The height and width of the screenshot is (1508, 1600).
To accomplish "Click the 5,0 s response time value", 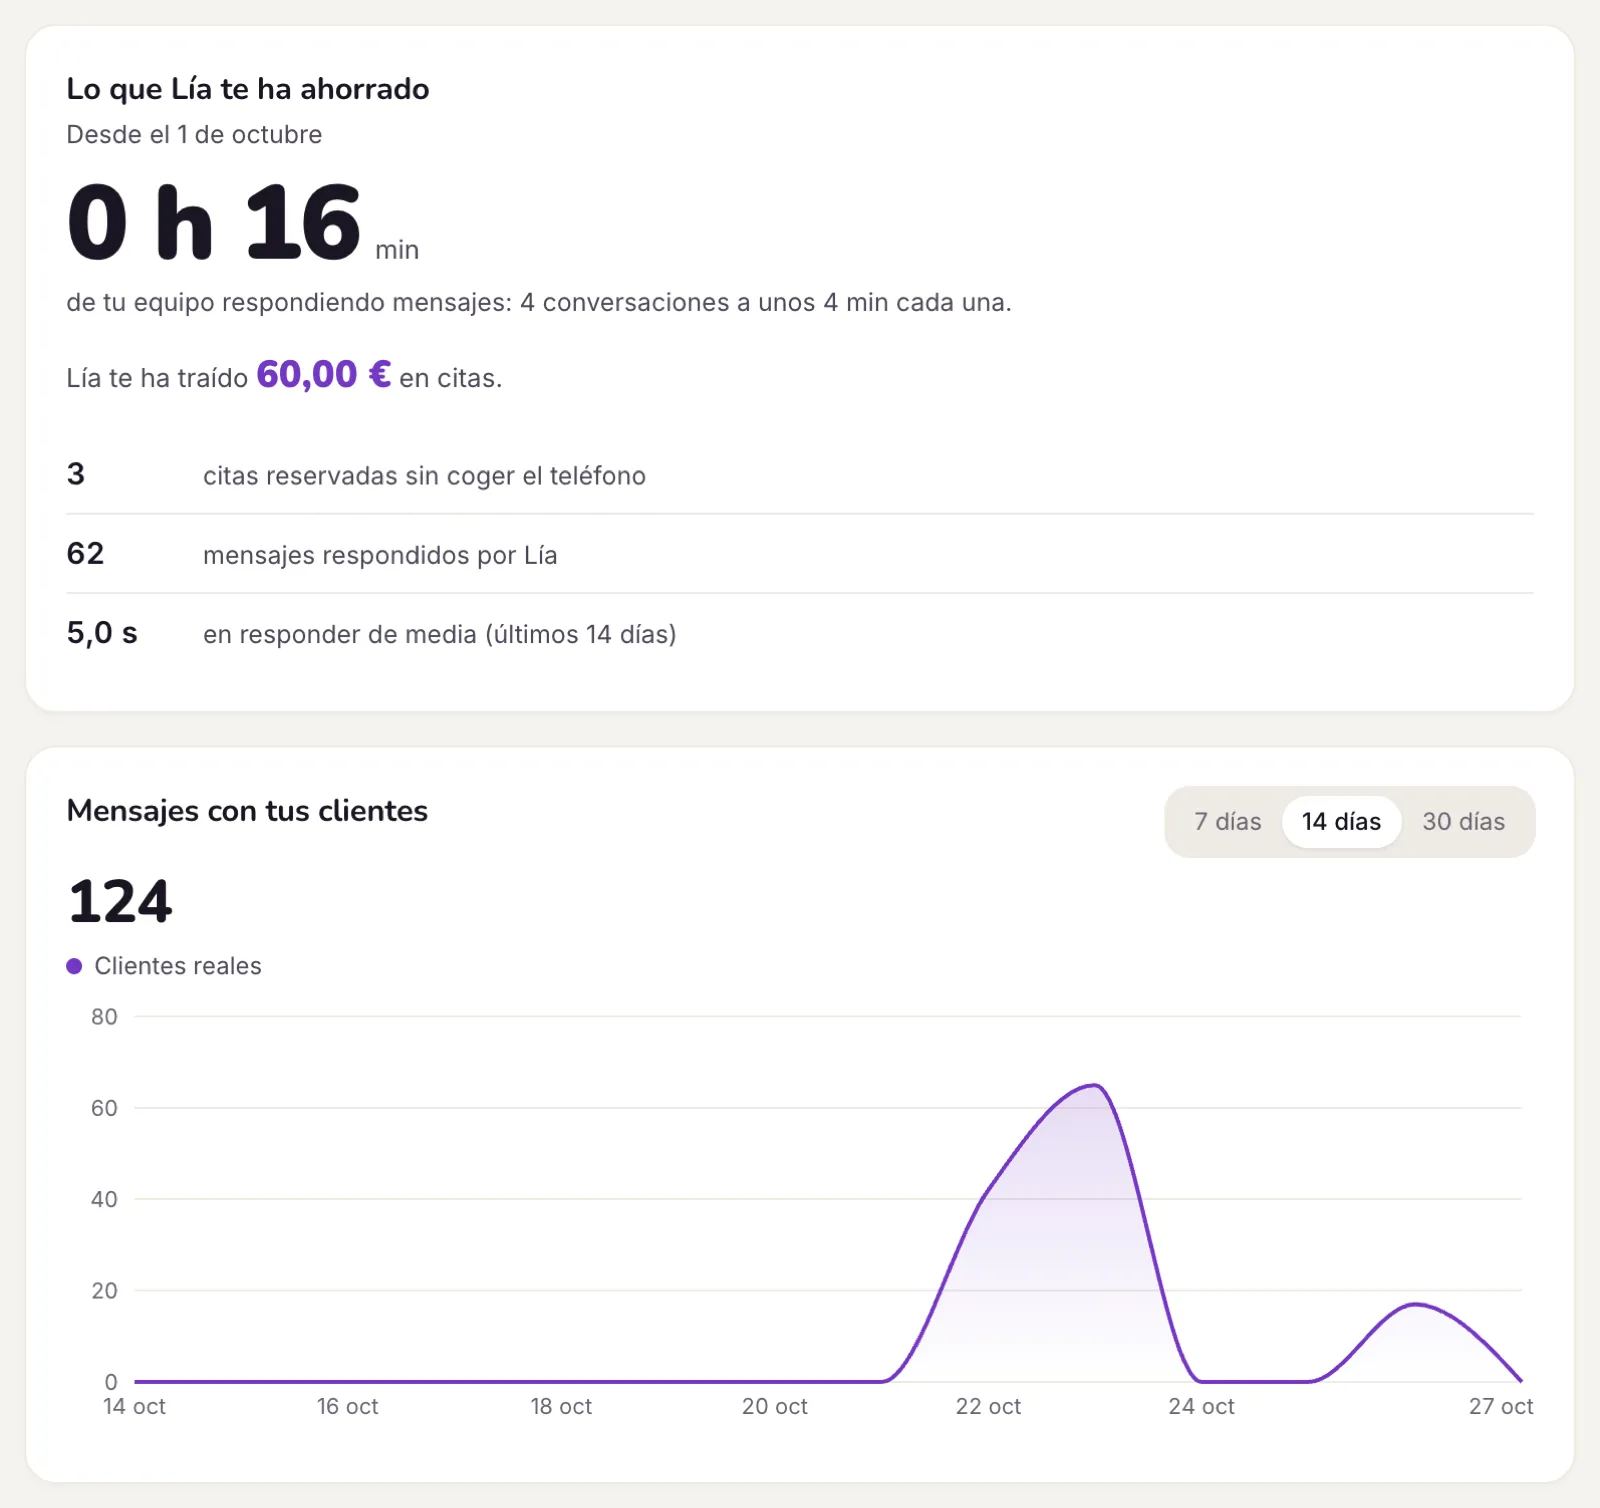I will coord(102,633).
